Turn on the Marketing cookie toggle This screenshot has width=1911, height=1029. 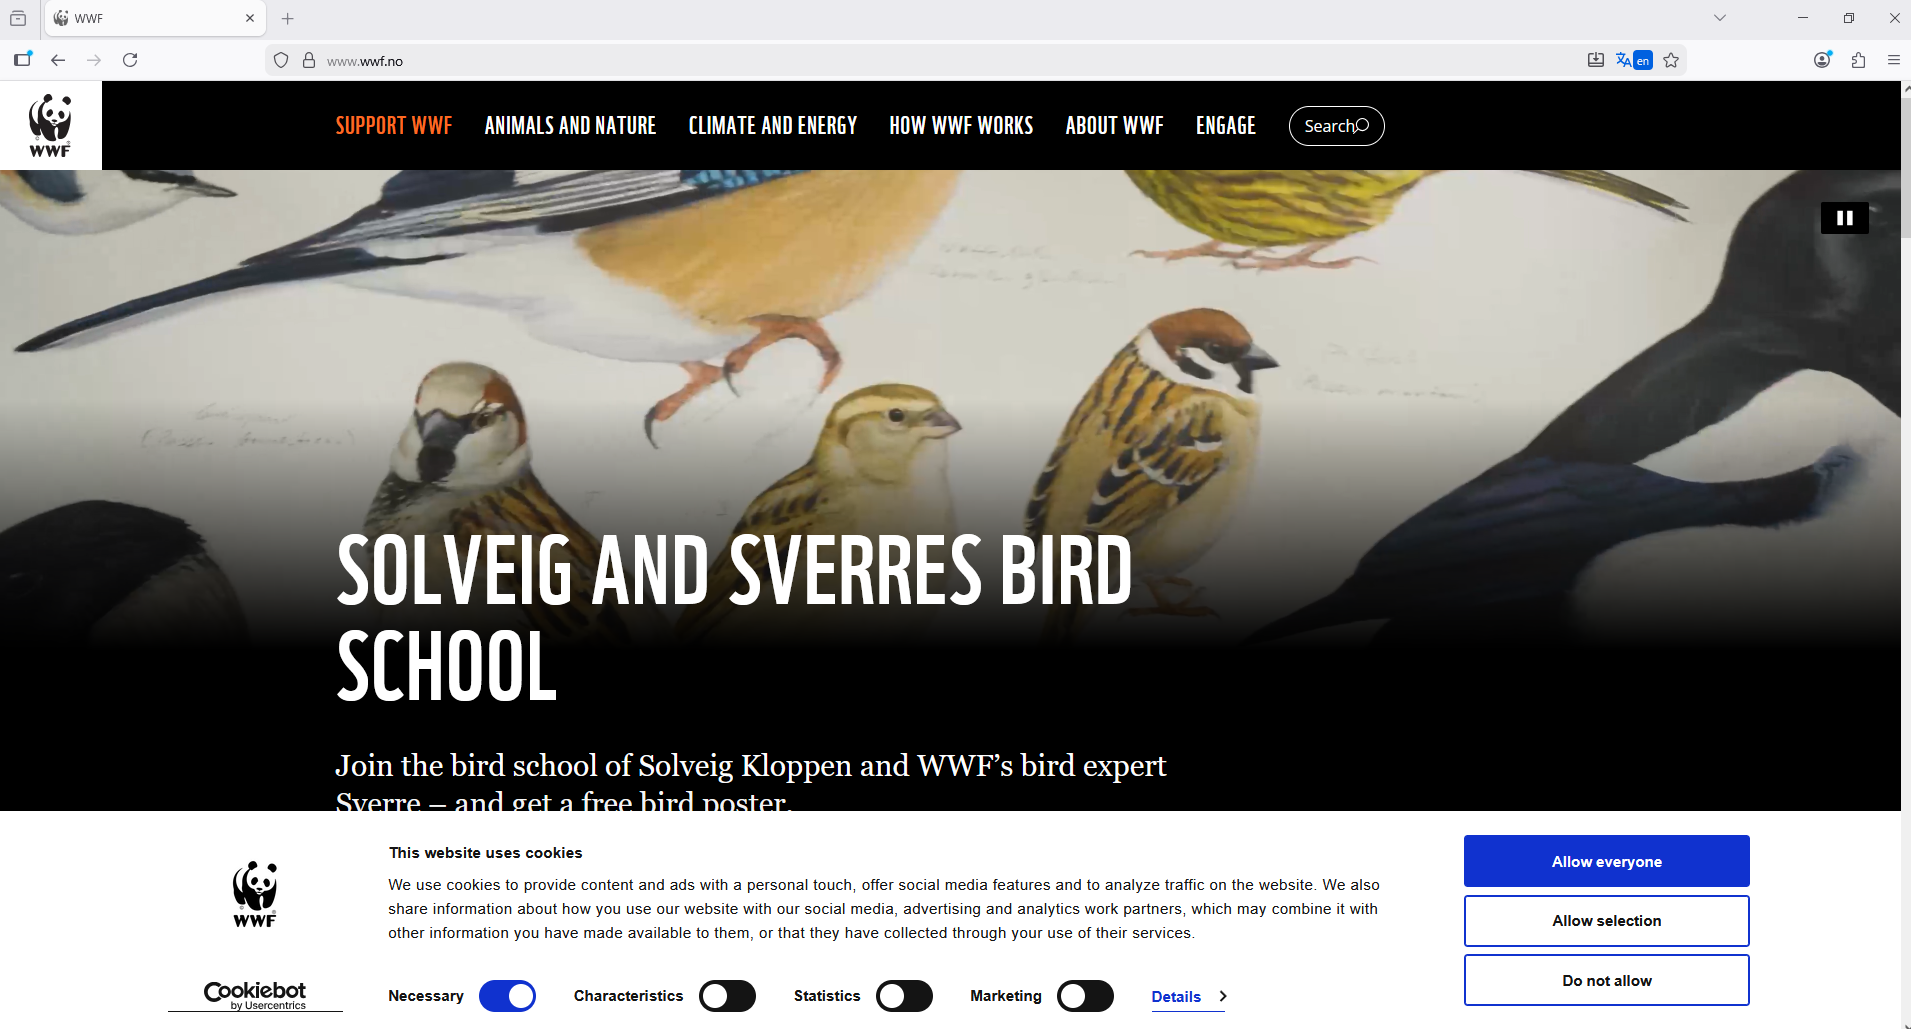[x=1085, y=996]
